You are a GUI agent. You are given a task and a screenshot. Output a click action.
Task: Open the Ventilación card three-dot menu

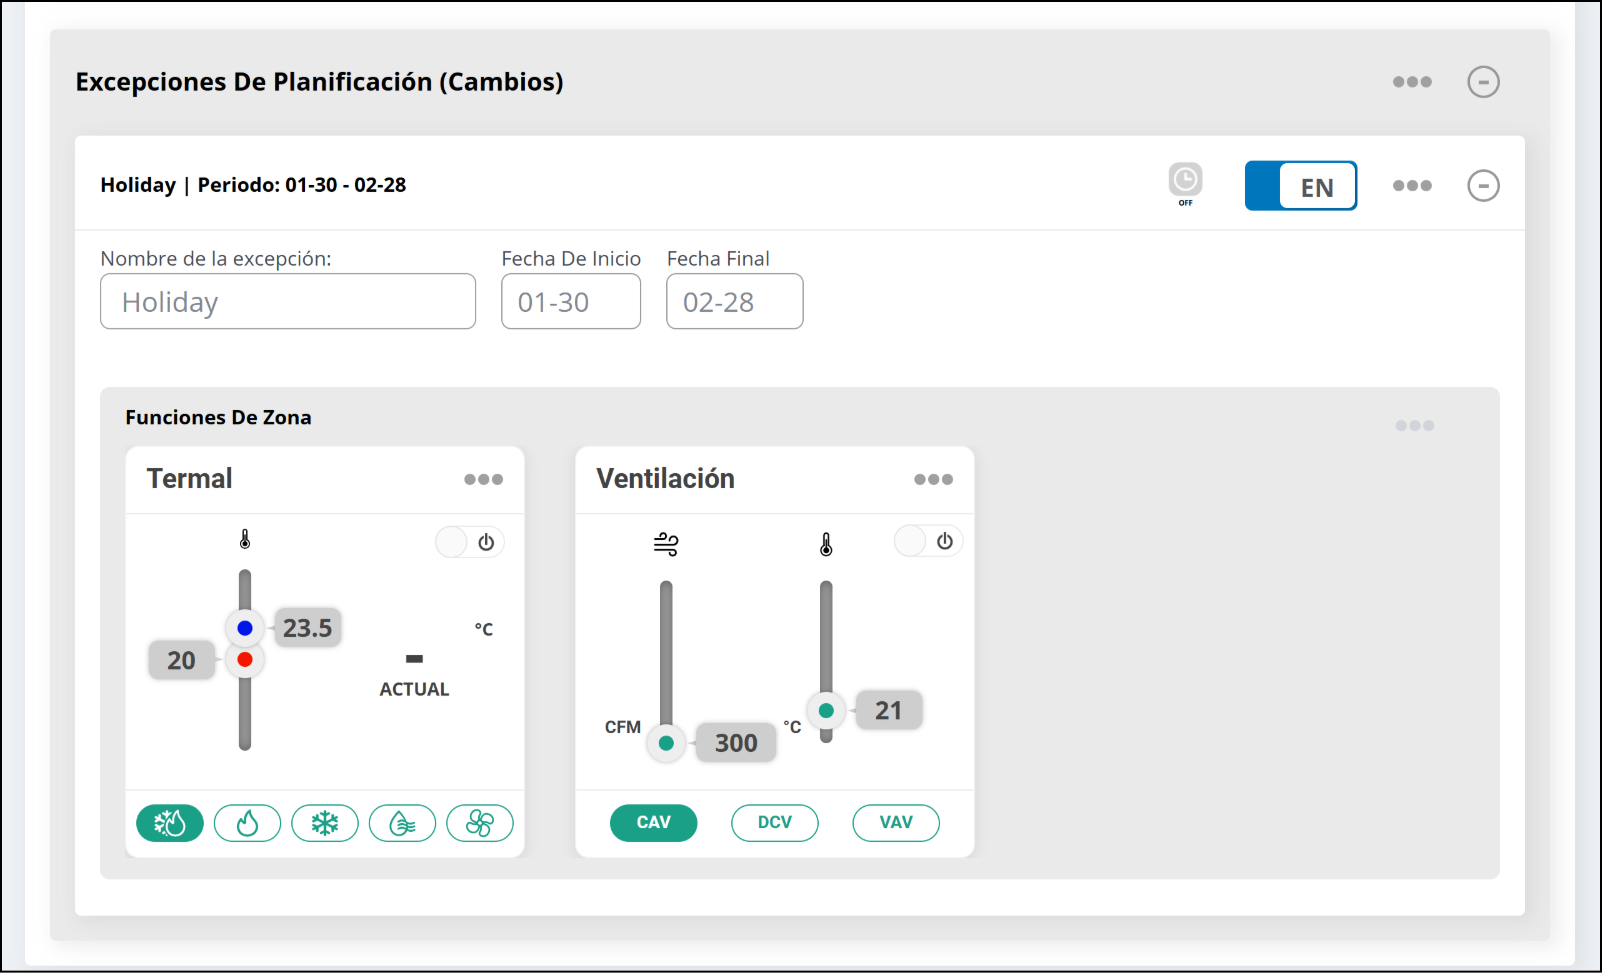933,479
